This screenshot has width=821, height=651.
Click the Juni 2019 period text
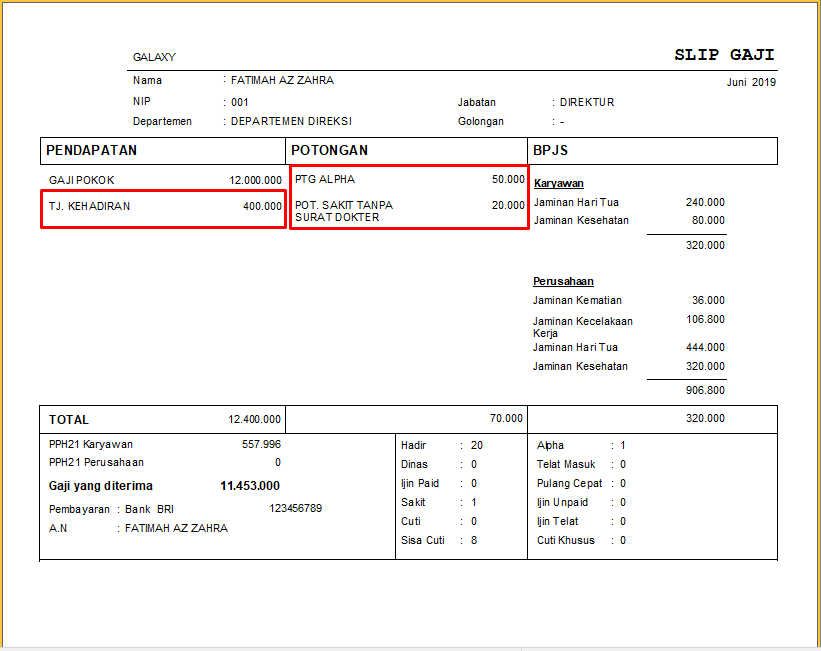click(x=750, y=82)
